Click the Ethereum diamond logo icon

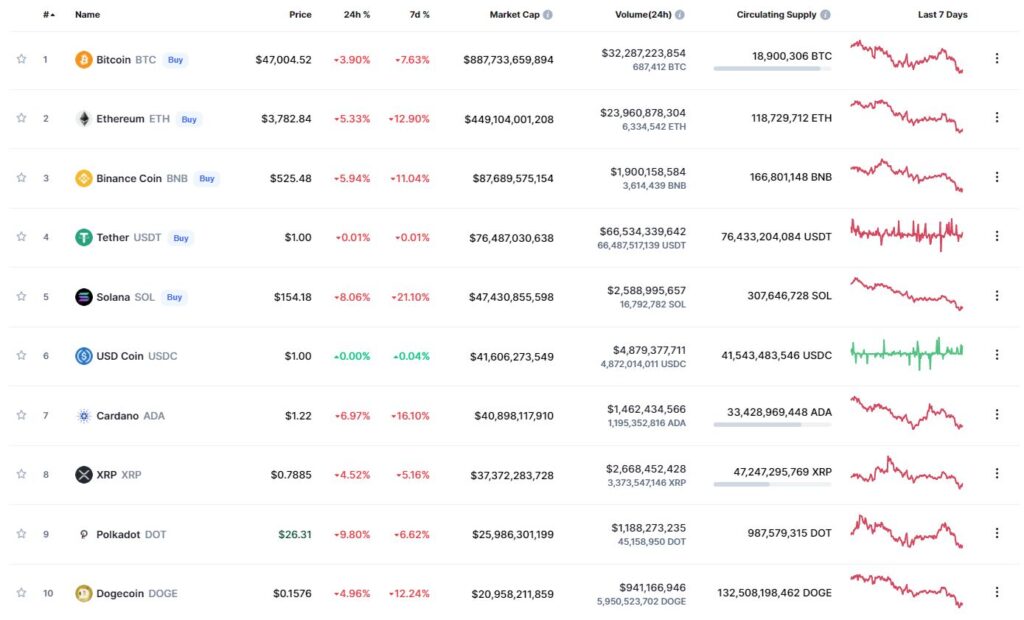point(84,119)
